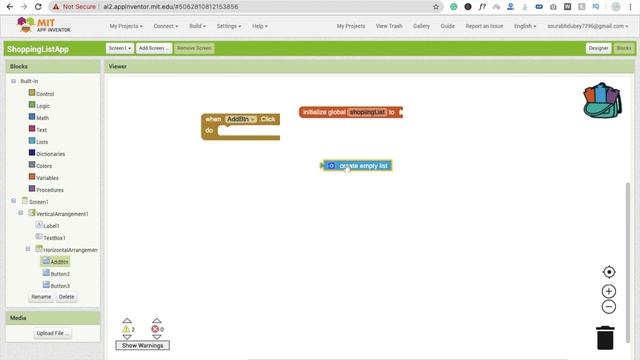640x360 pixels.
Task: Open the Build menu
Action: (x=197, y=26)
